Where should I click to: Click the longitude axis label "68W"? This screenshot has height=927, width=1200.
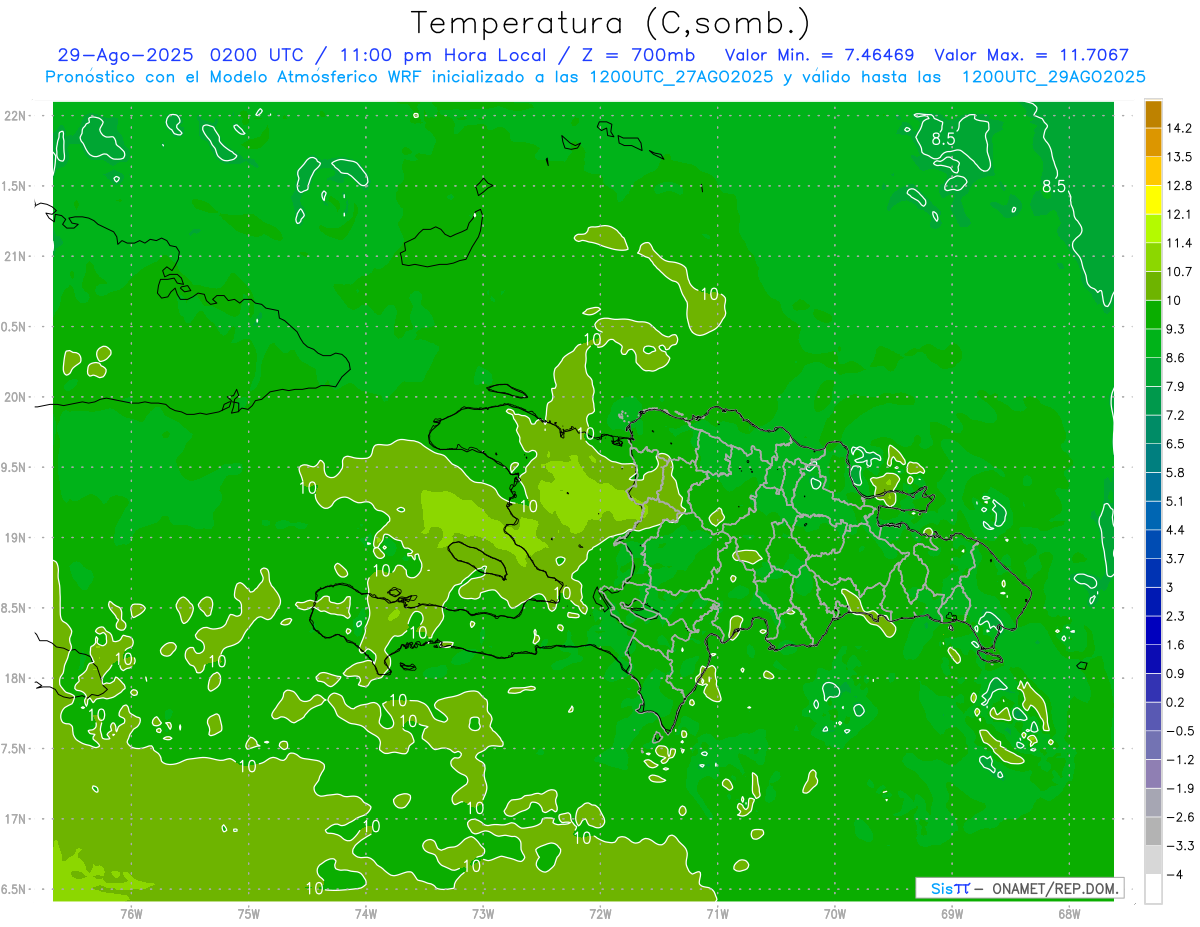point(1069,914)
